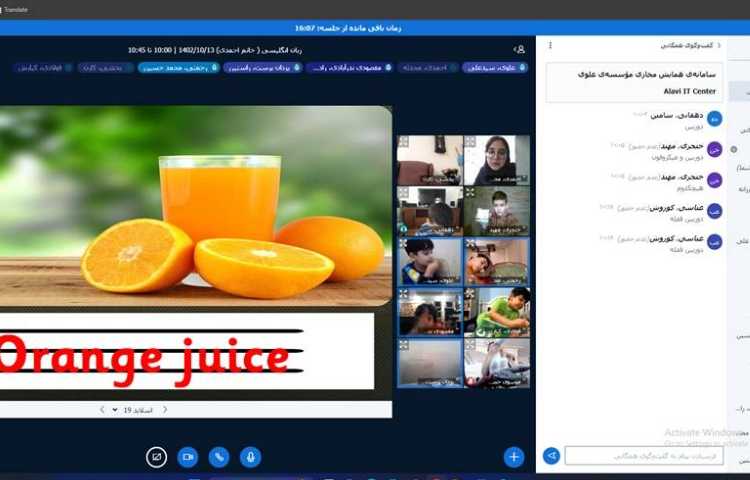
Task: Select the boy in green shirt video tile
Action: click(496, 312)
